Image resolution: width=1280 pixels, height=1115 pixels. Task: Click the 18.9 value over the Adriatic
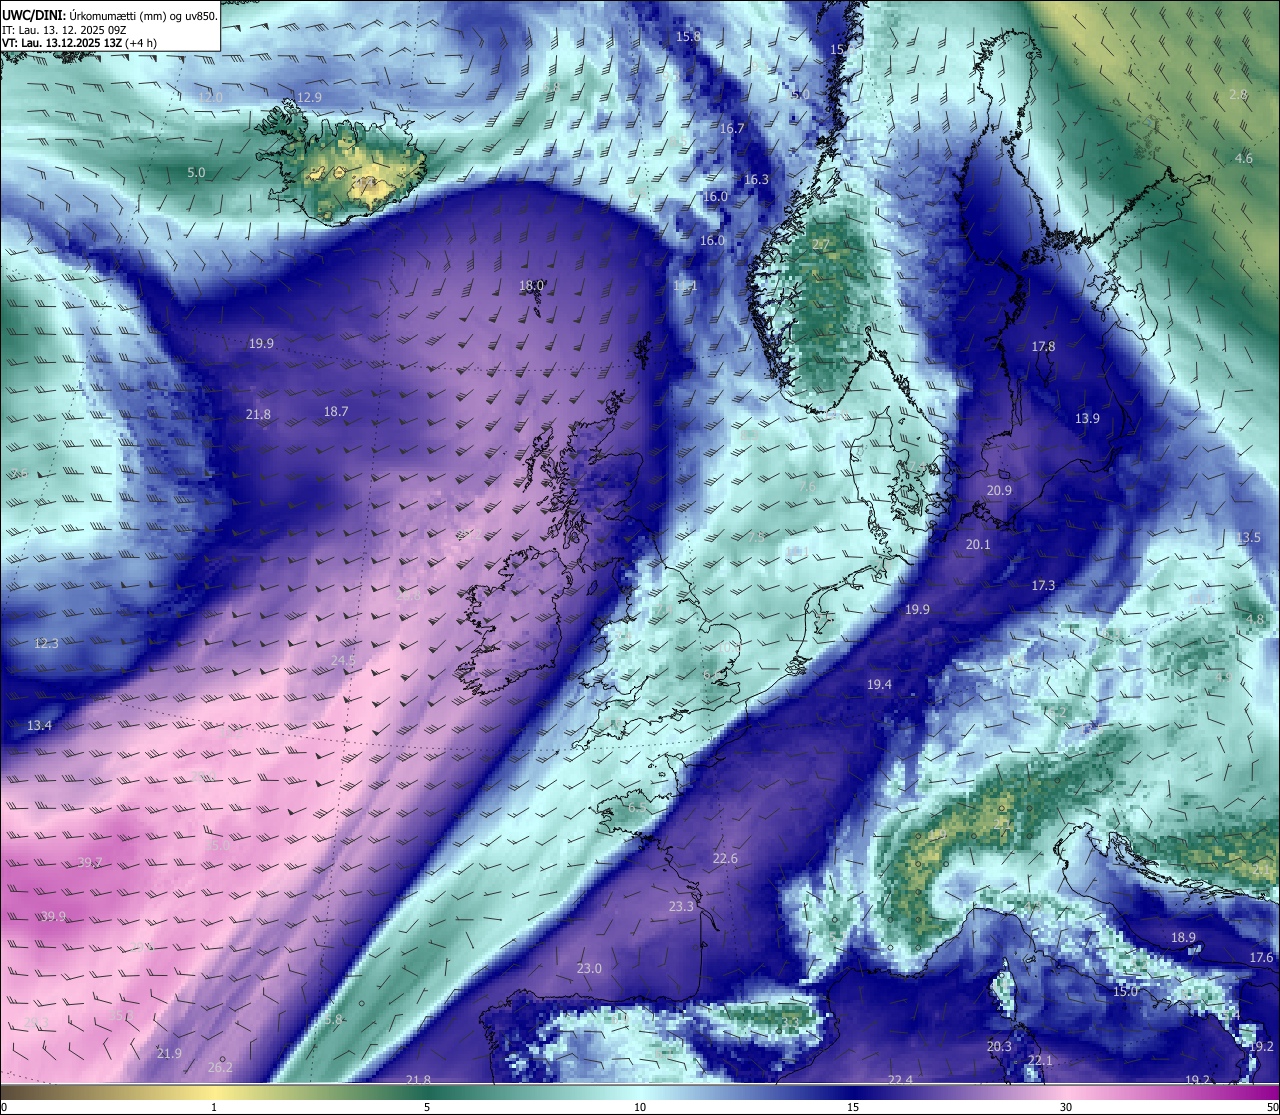[x=1183, y=937]
